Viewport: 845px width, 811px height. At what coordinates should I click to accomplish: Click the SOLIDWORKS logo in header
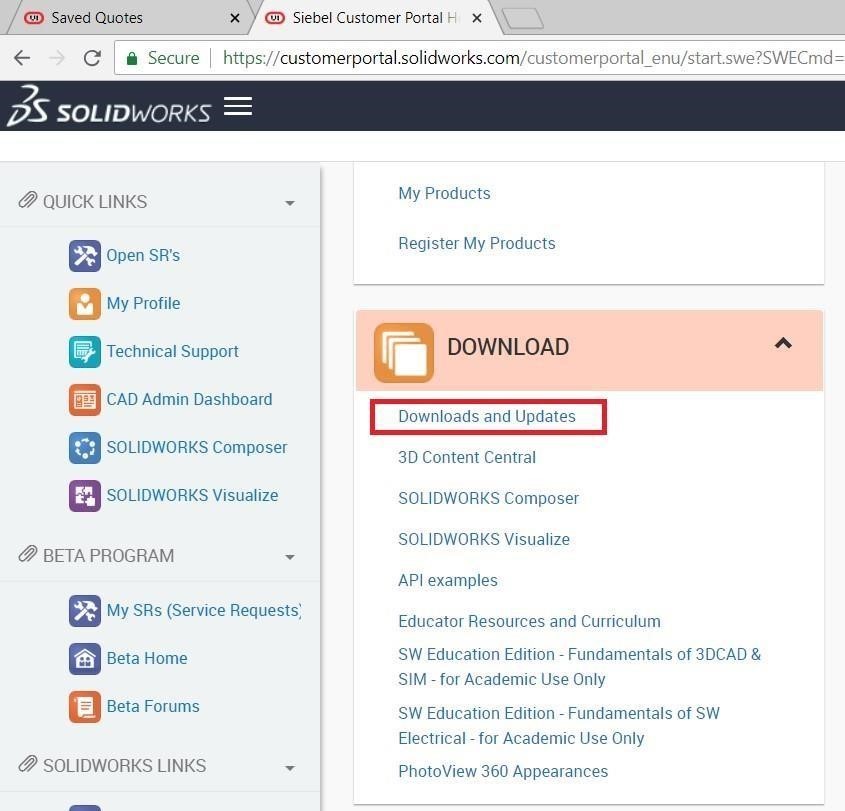tap(108, 106)
